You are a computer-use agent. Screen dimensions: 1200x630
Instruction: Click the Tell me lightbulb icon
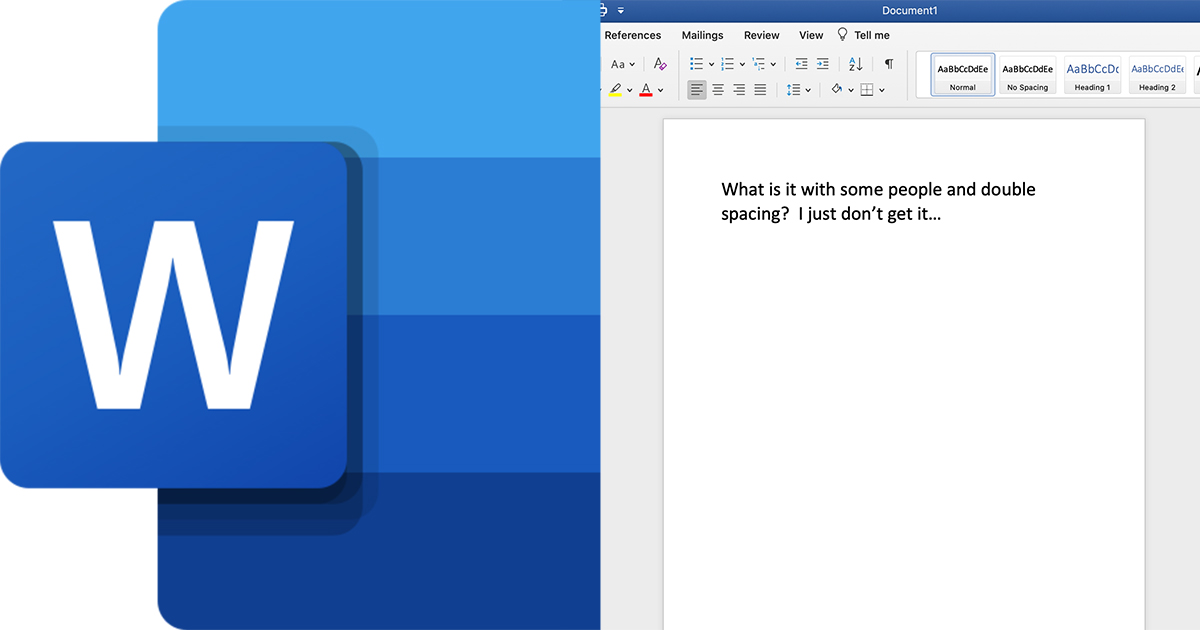pyautogui.click(x=842, y=35)
